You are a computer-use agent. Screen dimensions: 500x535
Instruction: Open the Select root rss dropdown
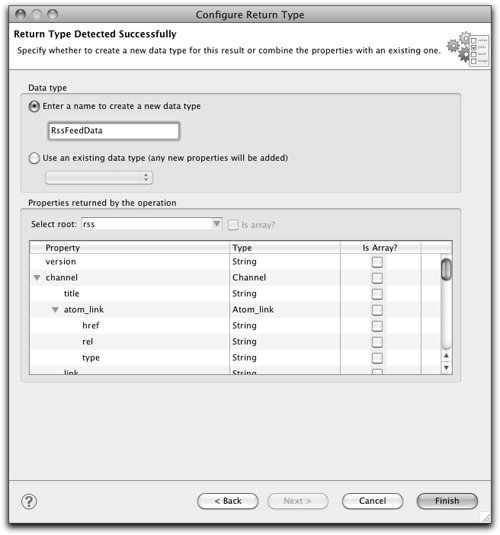(x=152, y=224)
